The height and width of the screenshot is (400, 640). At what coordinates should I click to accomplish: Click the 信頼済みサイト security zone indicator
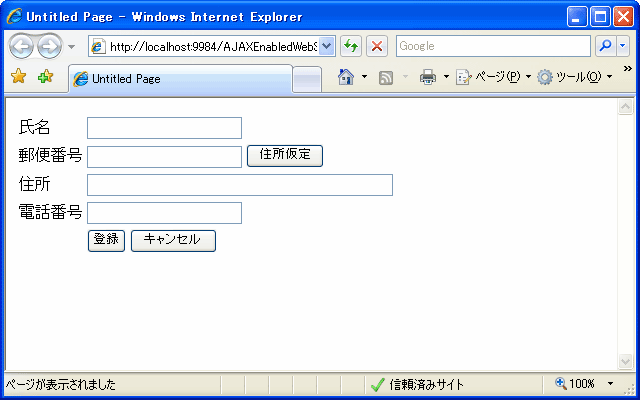[x=417, y=384]
